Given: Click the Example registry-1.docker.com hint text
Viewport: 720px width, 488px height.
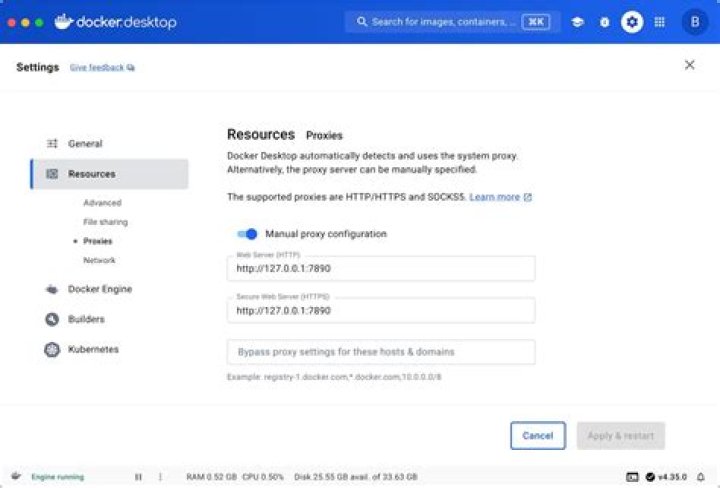Looking at the screenshot, I should coord(334,377).
